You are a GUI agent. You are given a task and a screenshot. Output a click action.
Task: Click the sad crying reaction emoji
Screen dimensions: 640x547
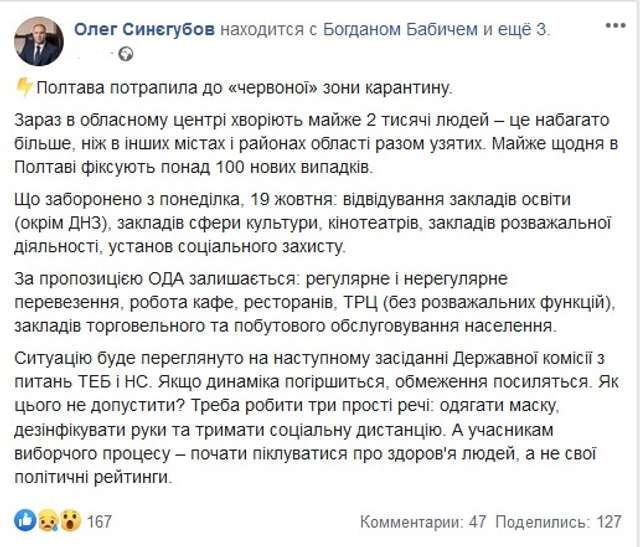(46, 521)
